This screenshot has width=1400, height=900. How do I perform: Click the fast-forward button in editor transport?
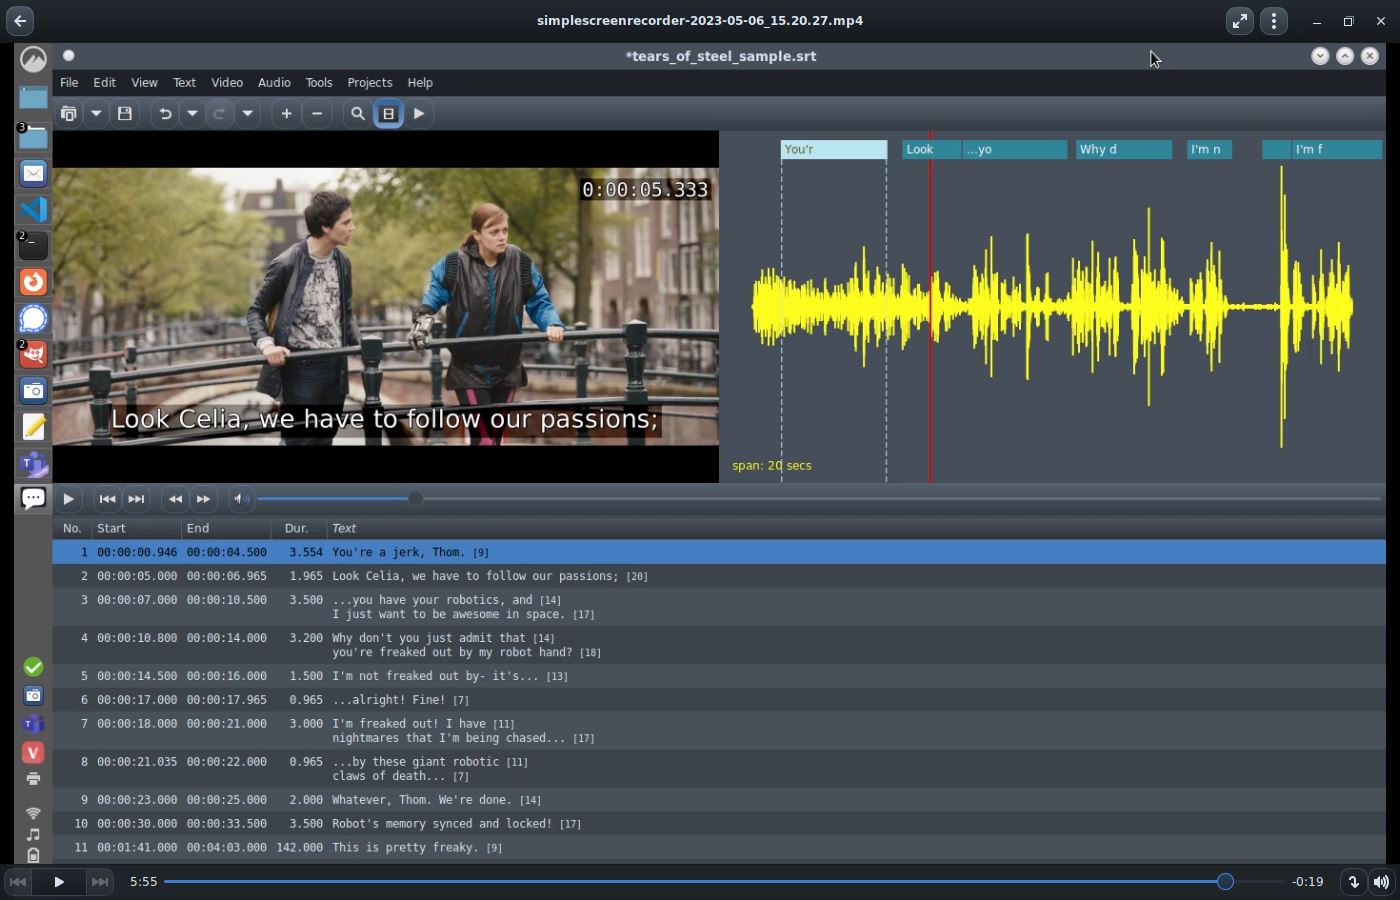click(203, 499)
